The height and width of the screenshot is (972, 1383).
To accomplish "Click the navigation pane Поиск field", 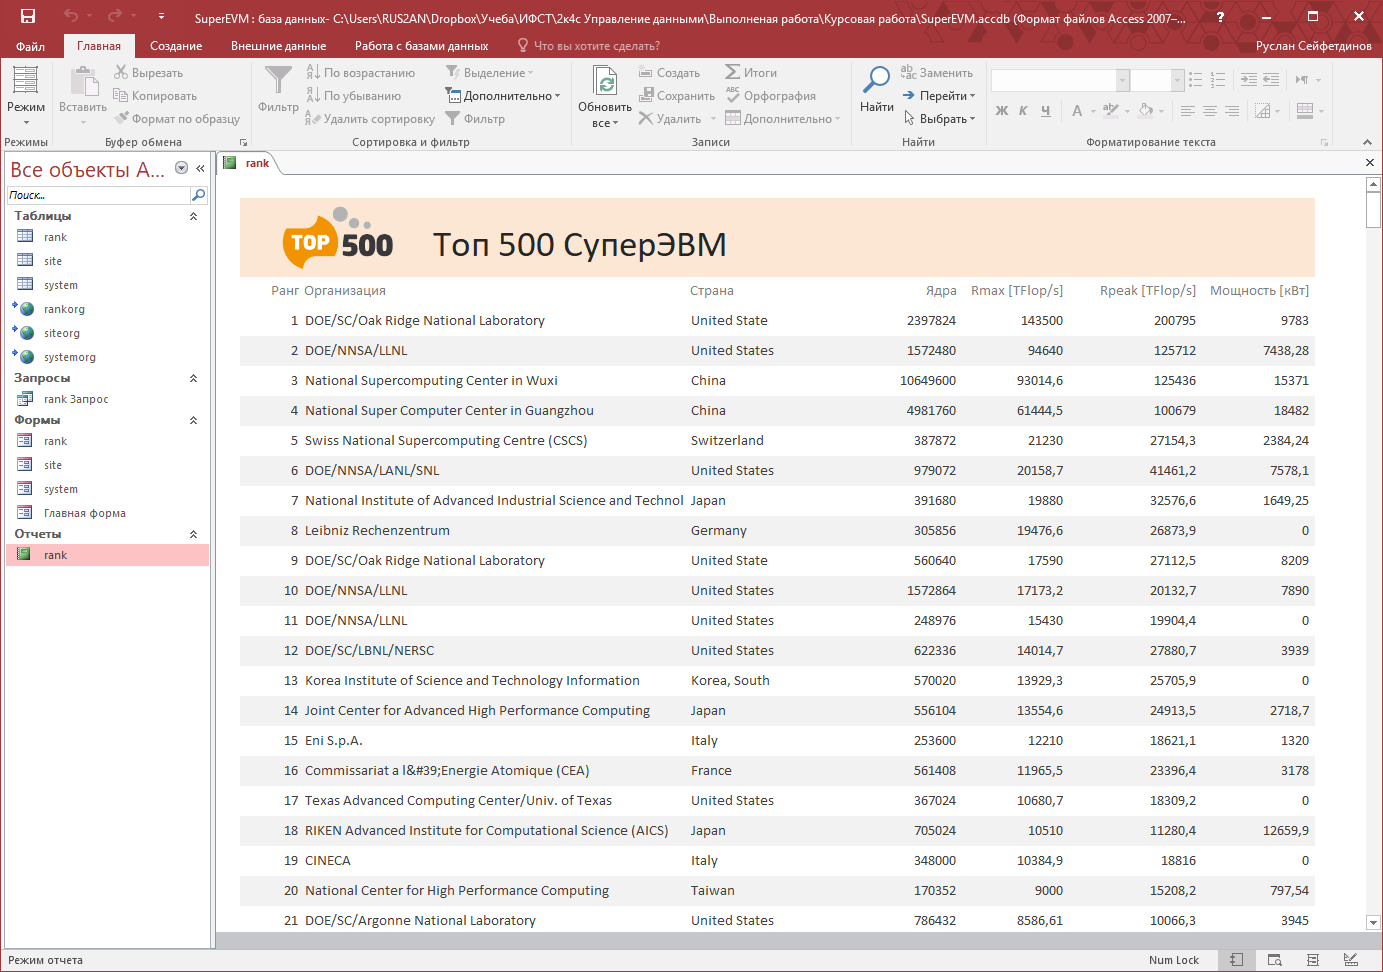I will point(98,195).
